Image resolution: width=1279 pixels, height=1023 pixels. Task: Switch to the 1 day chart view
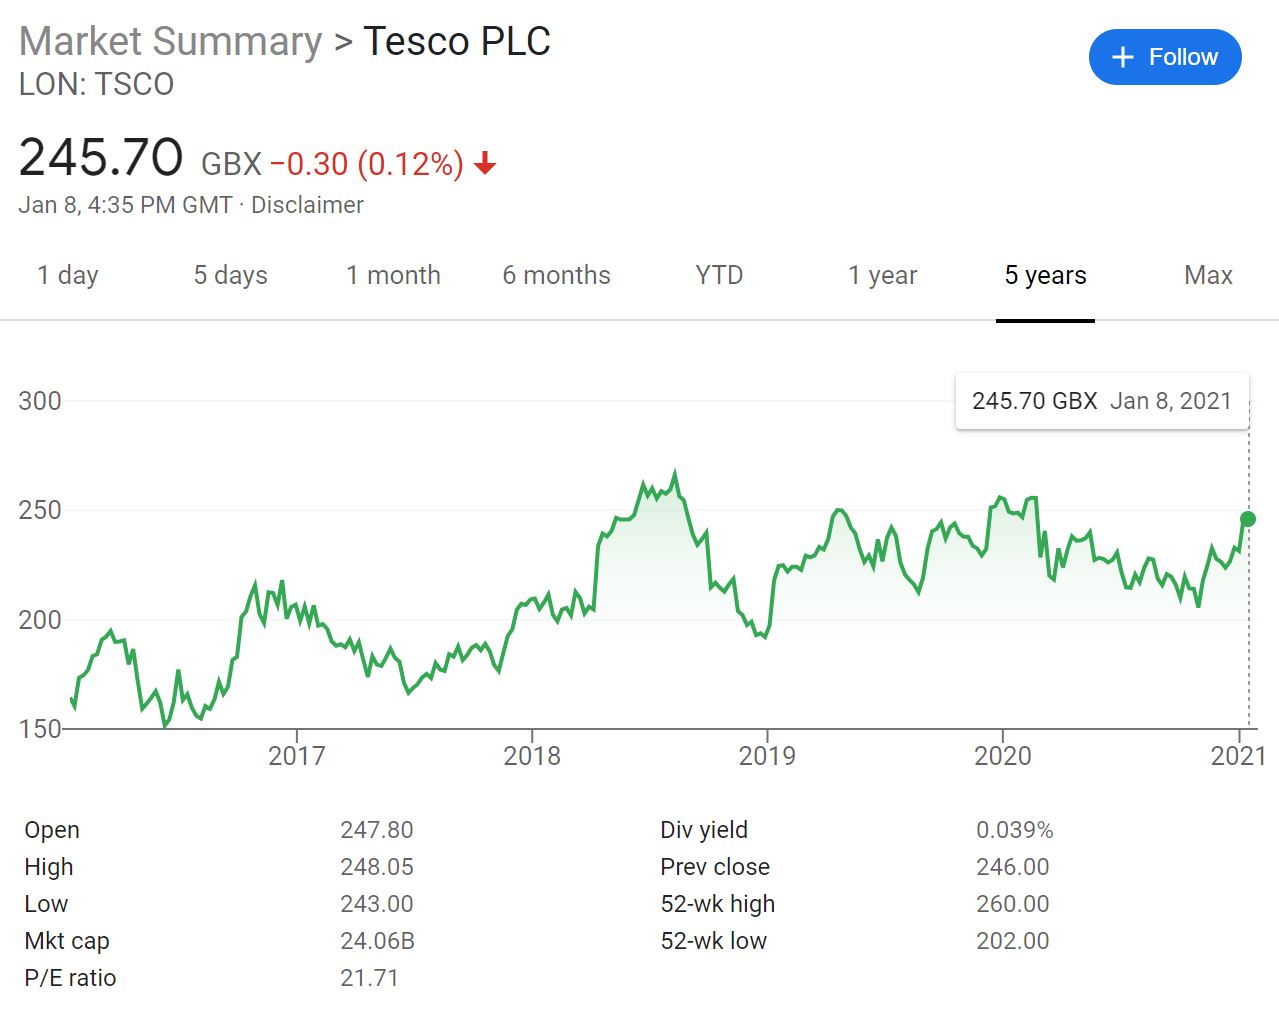point(66,275)
